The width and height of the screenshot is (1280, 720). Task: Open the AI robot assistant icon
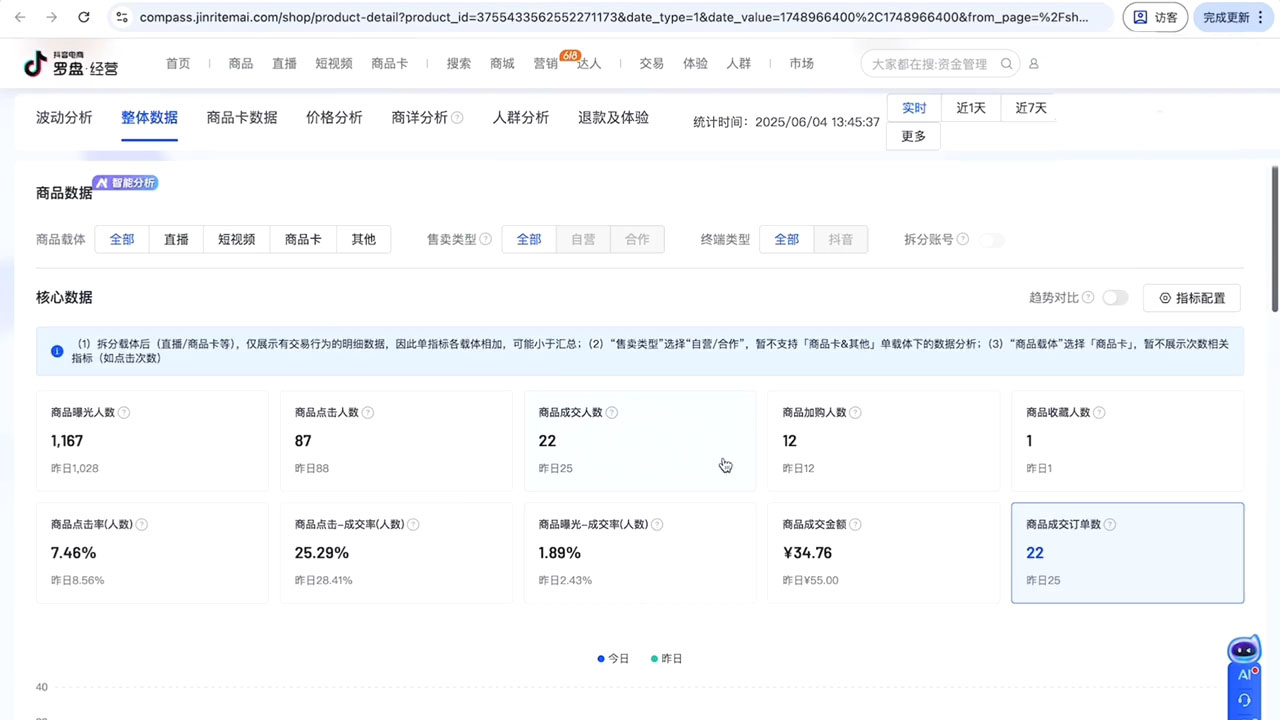(1244, 651)
